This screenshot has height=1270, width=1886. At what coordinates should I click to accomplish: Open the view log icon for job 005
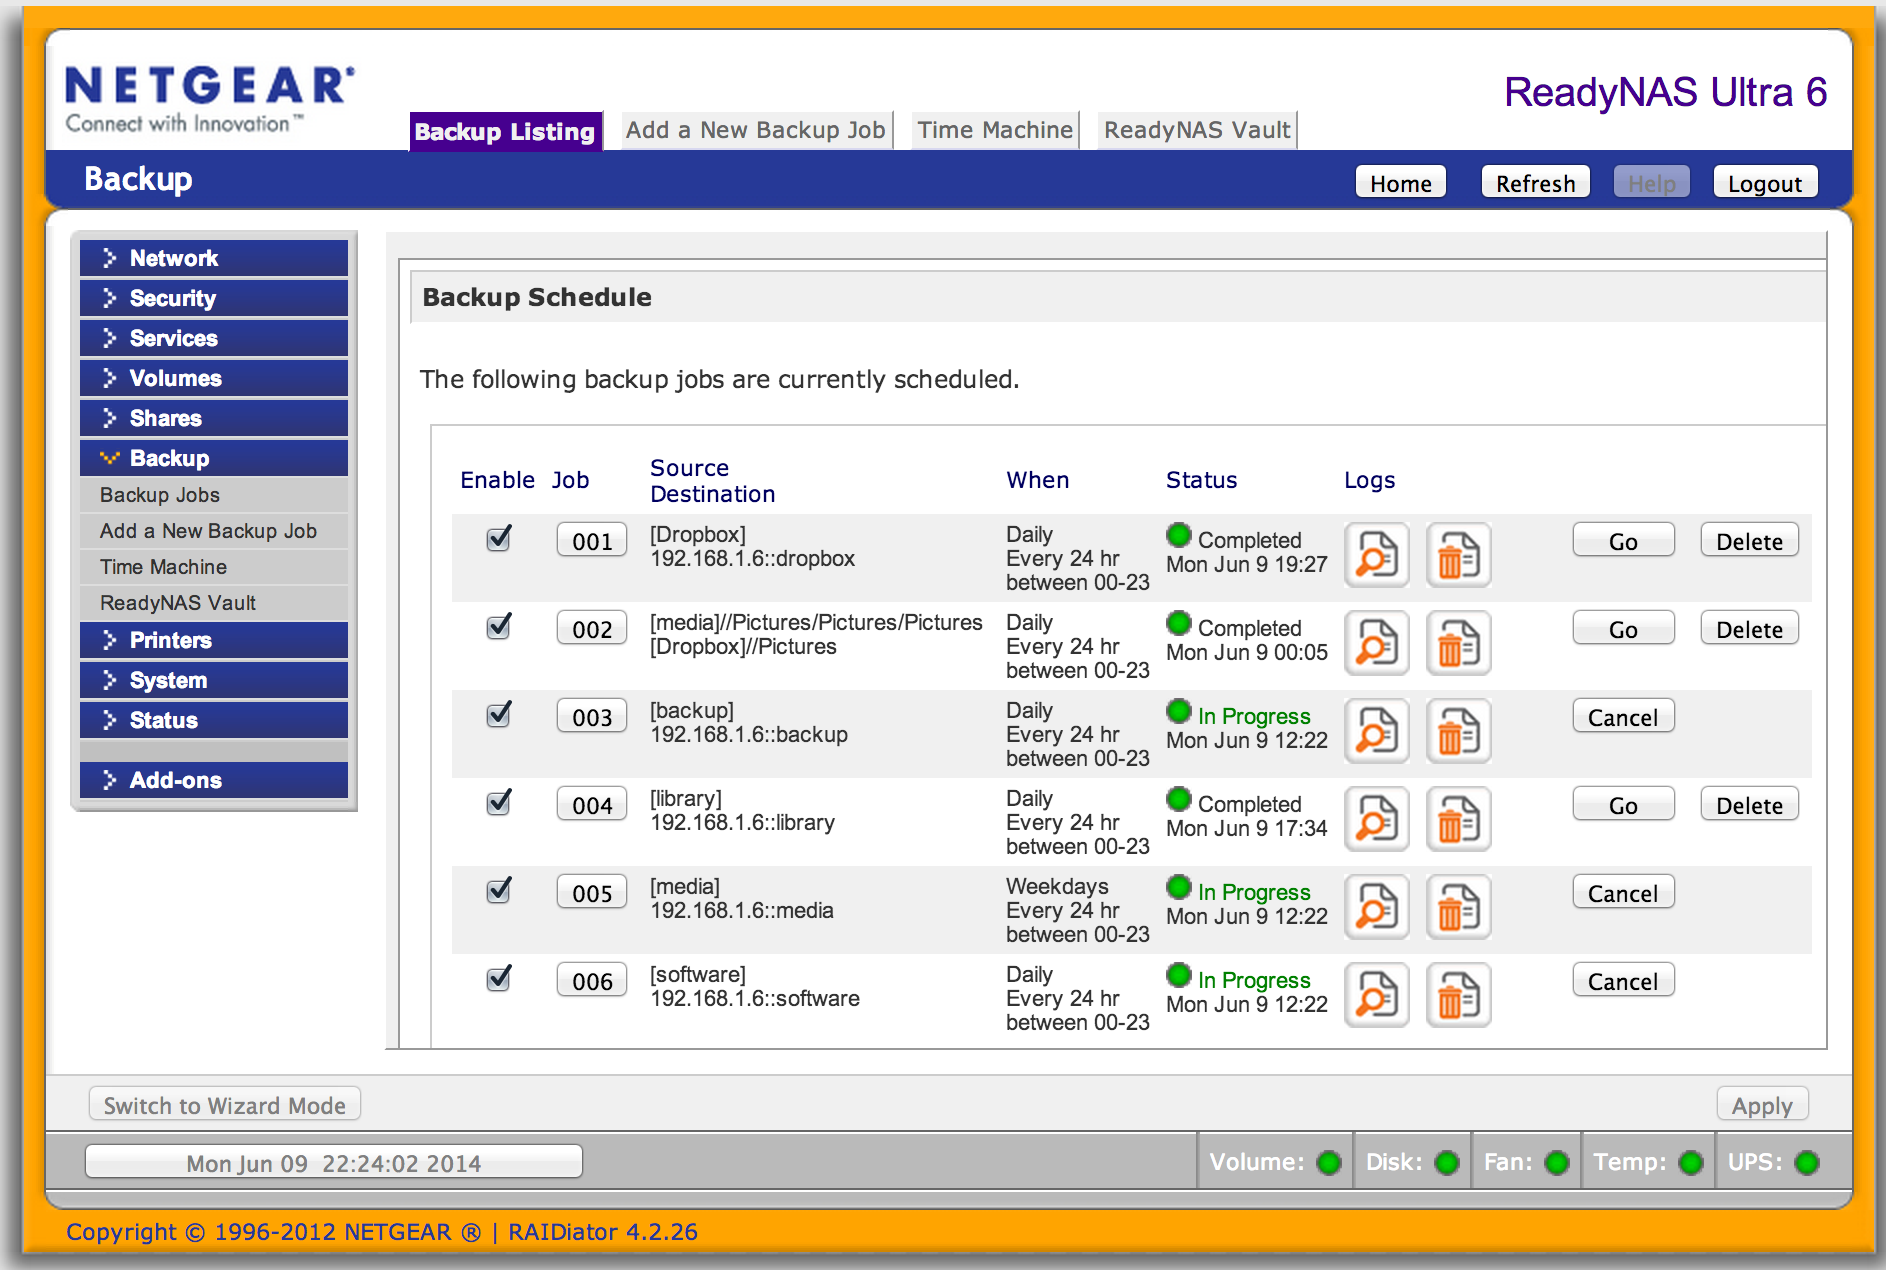click(1376, 907)
